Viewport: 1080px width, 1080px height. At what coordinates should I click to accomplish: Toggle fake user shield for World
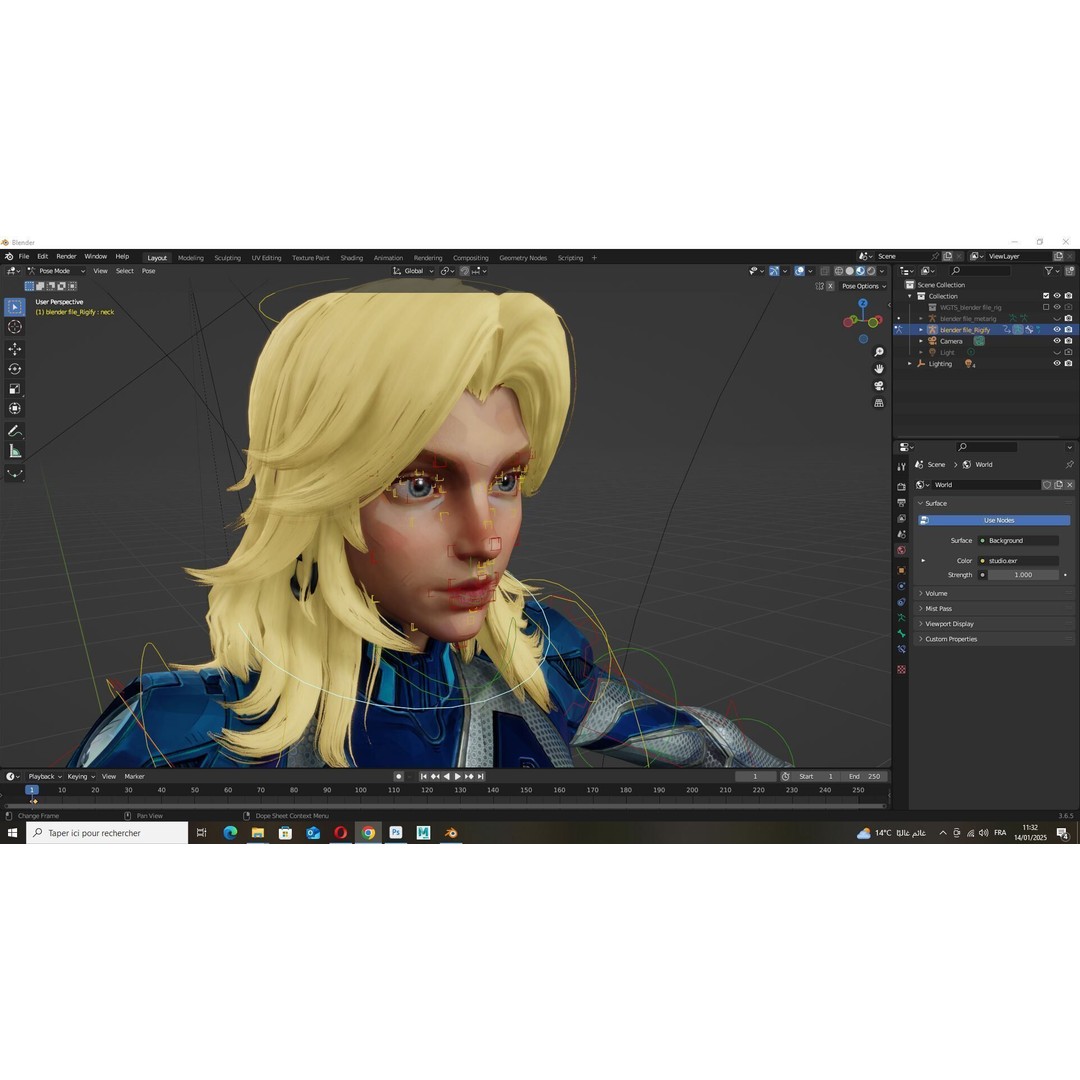(x=1047, y=485)
